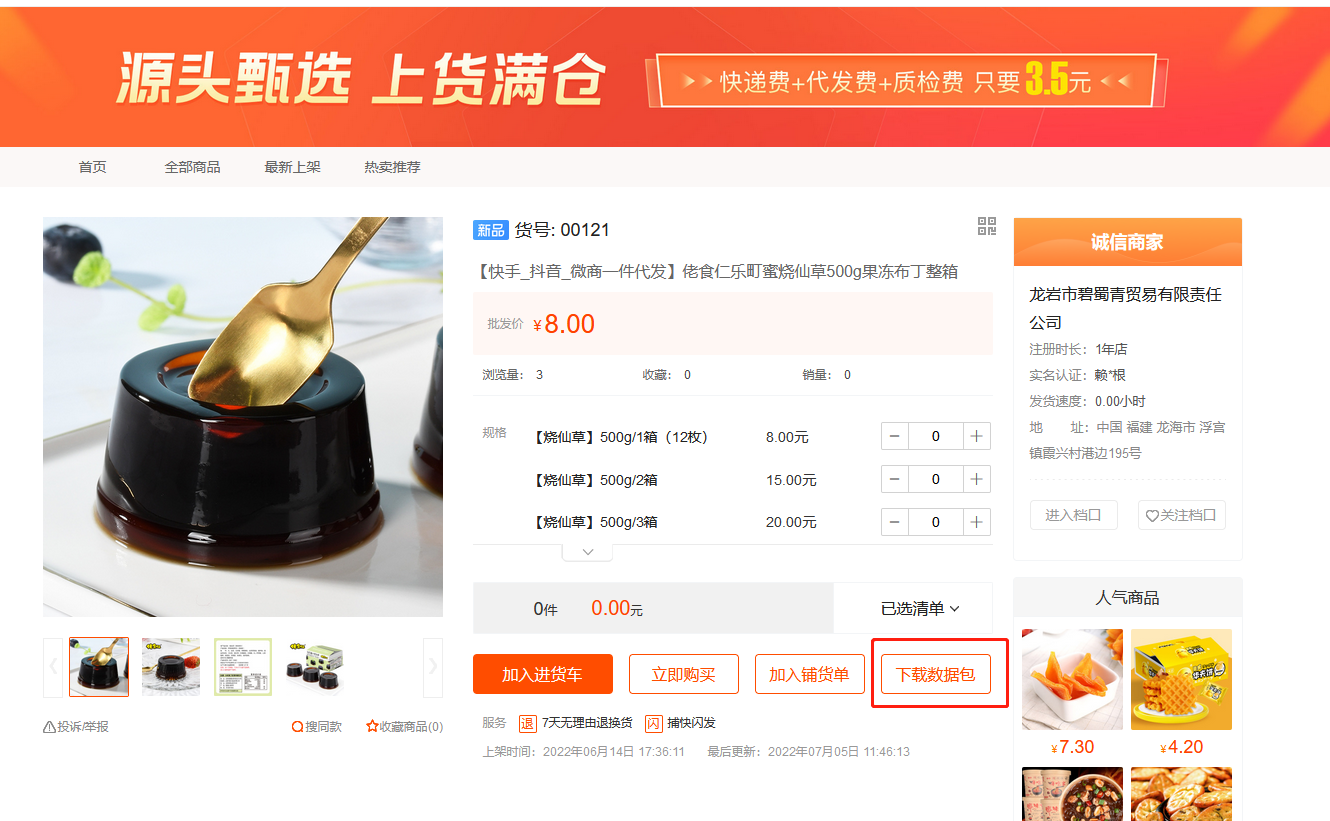Open the 热卖推荐 nav tab
The image size is (1330, 821).
pos(392,167)
